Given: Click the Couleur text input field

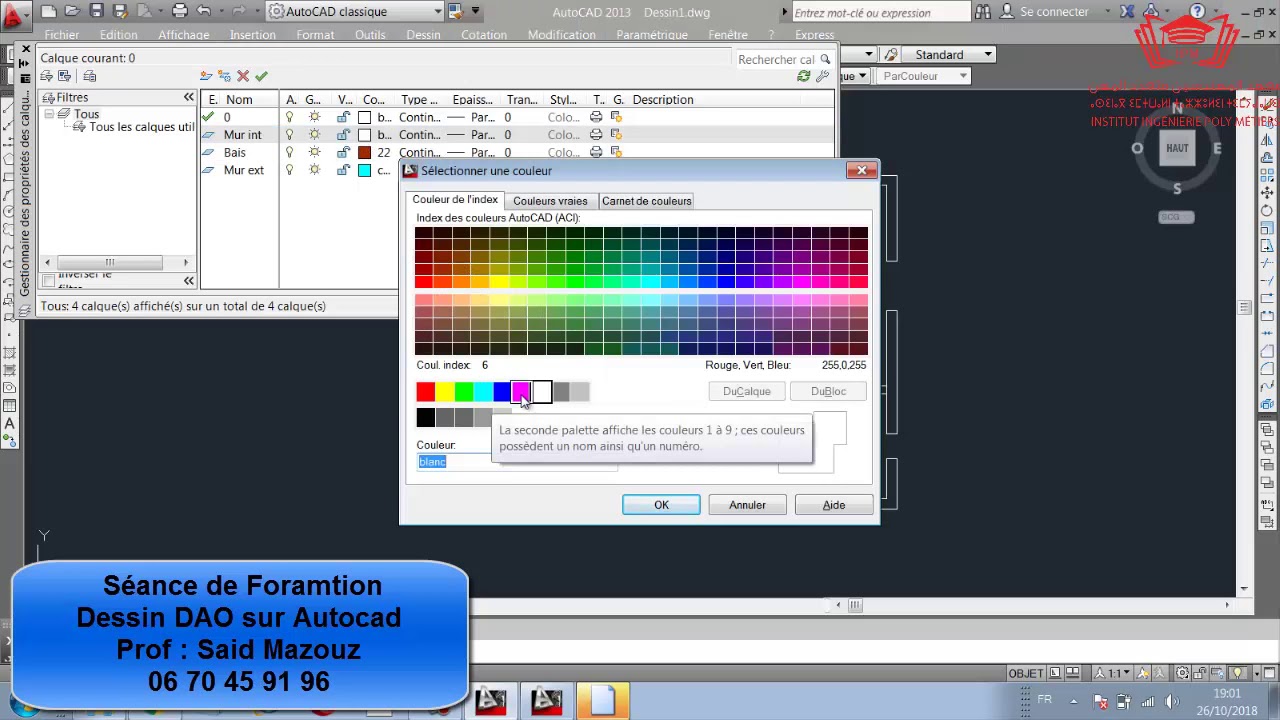Looking at the screenshot, I should click(x=516, y=461).
